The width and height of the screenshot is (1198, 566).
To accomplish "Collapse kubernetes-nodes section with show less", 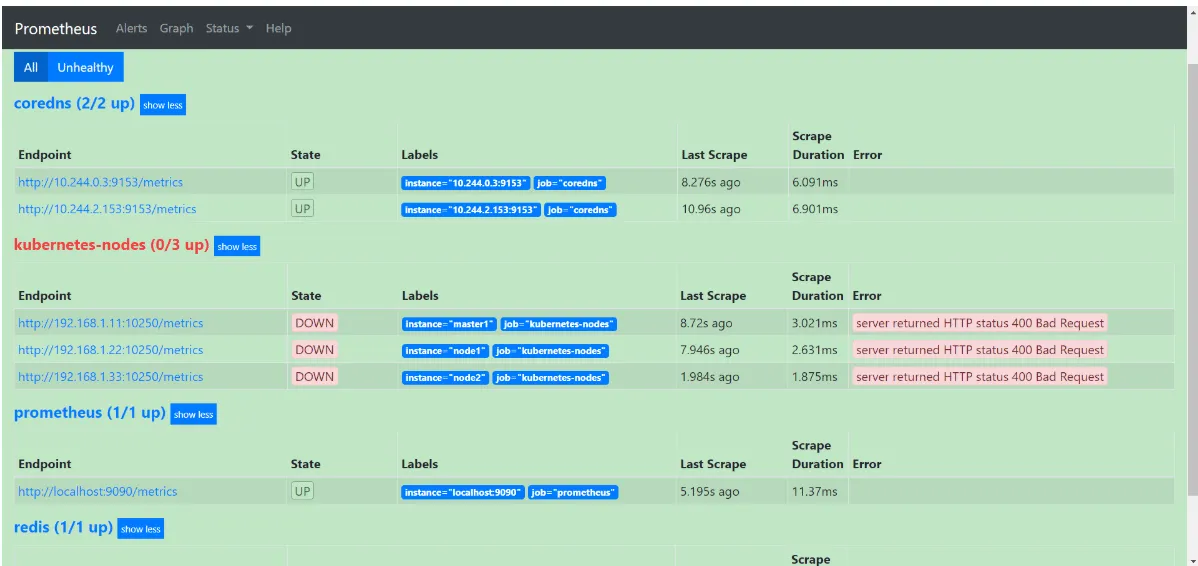I will [237, 246].
